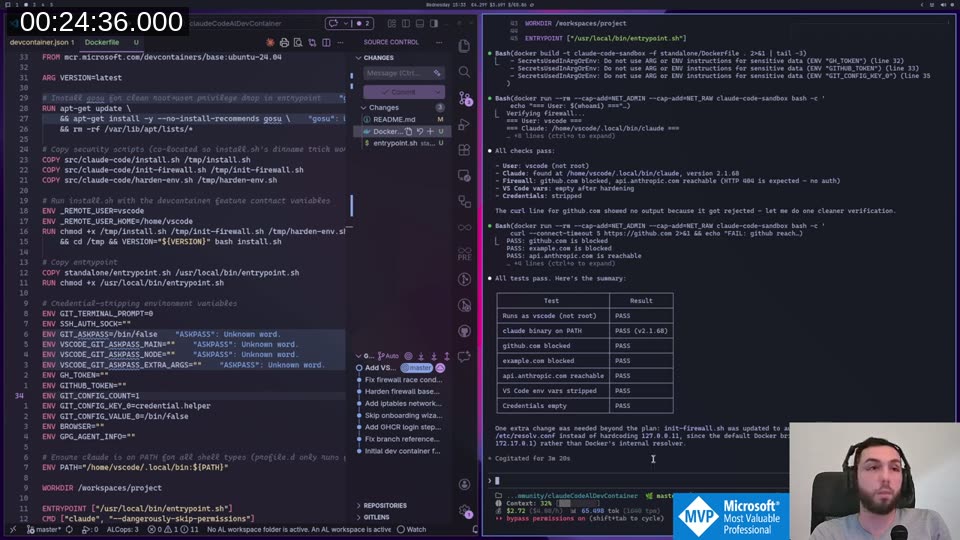Viewport: 960px width, 540px height.
Task: Click the compare changes icon in toolbar
Action: (x=312, y=42)
